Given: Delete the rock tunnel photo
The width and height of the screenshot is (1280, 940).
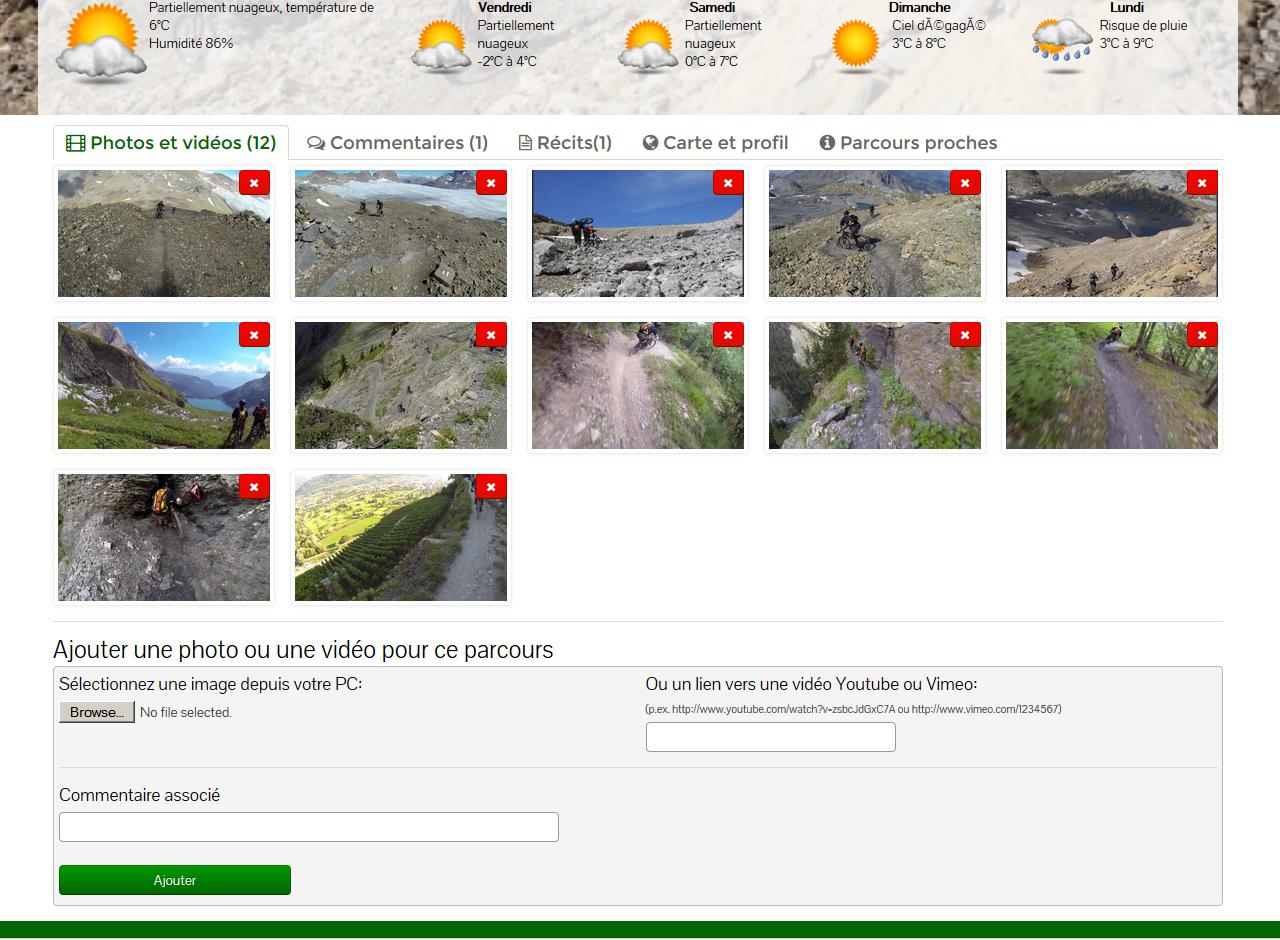Looking at the screenshot, I should tap(254, 487).
